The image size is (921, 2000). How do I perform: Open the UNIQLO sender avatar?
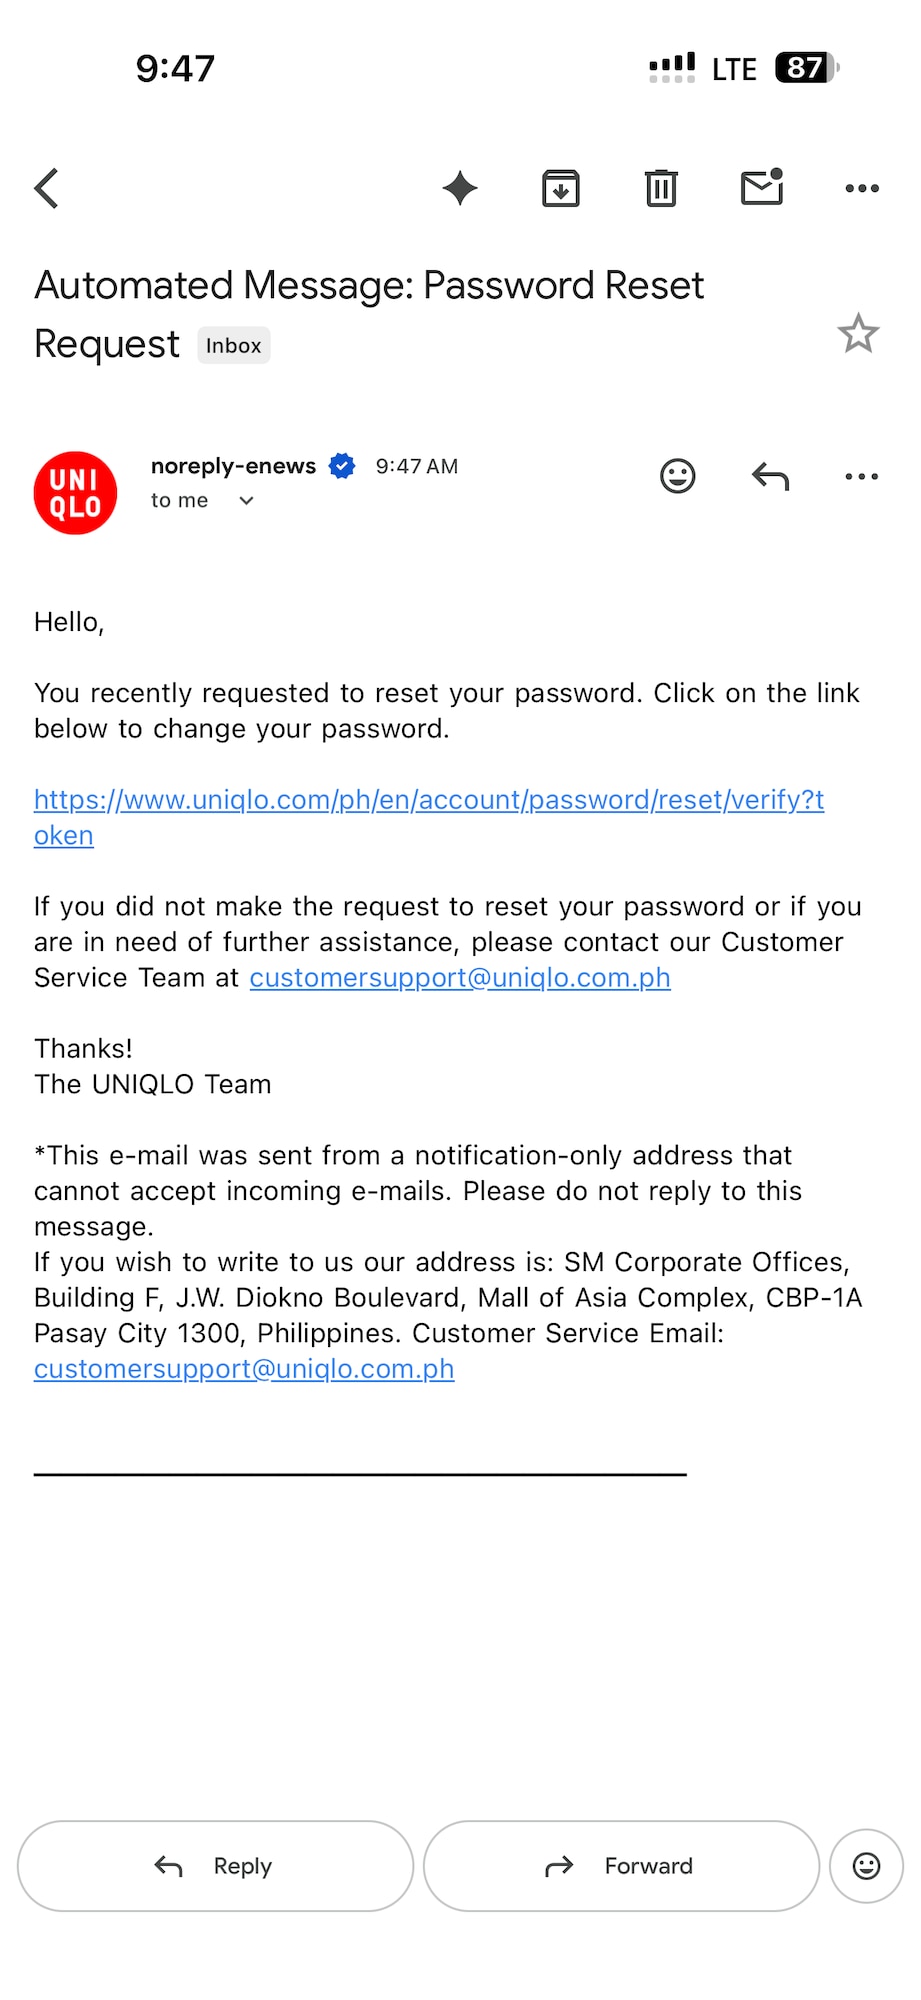coord(75,493)
